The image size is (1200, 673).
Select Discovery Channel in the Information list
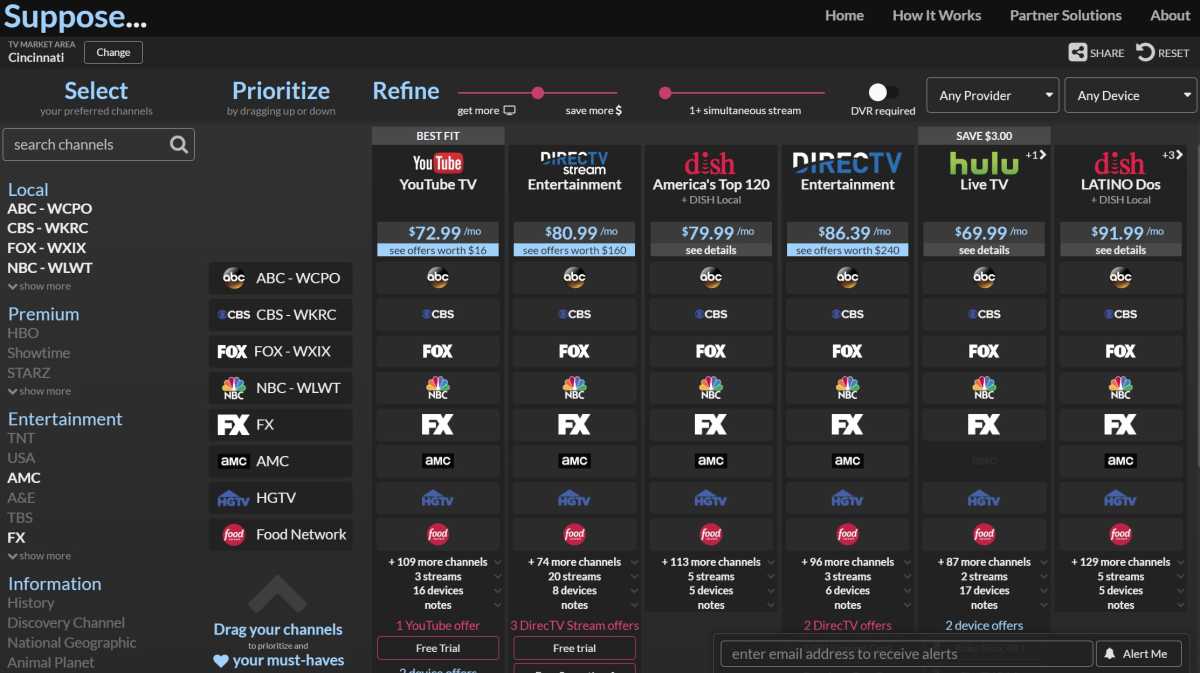66,623
